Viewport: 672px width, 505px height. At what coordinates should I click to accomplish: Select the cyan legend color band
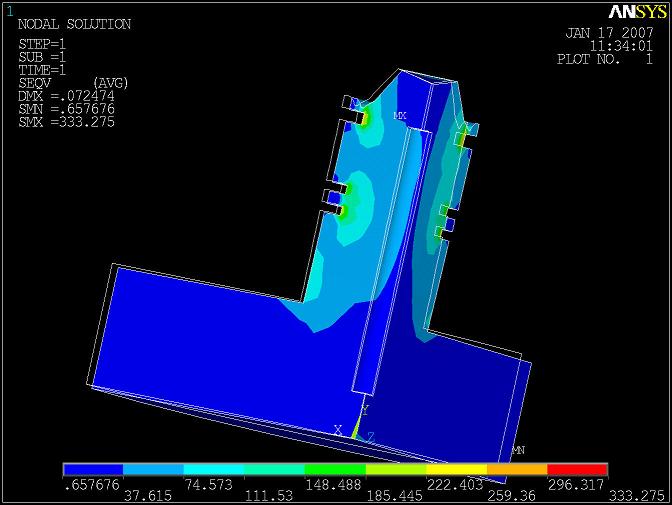pyautogui.click(x=214, y=469)
